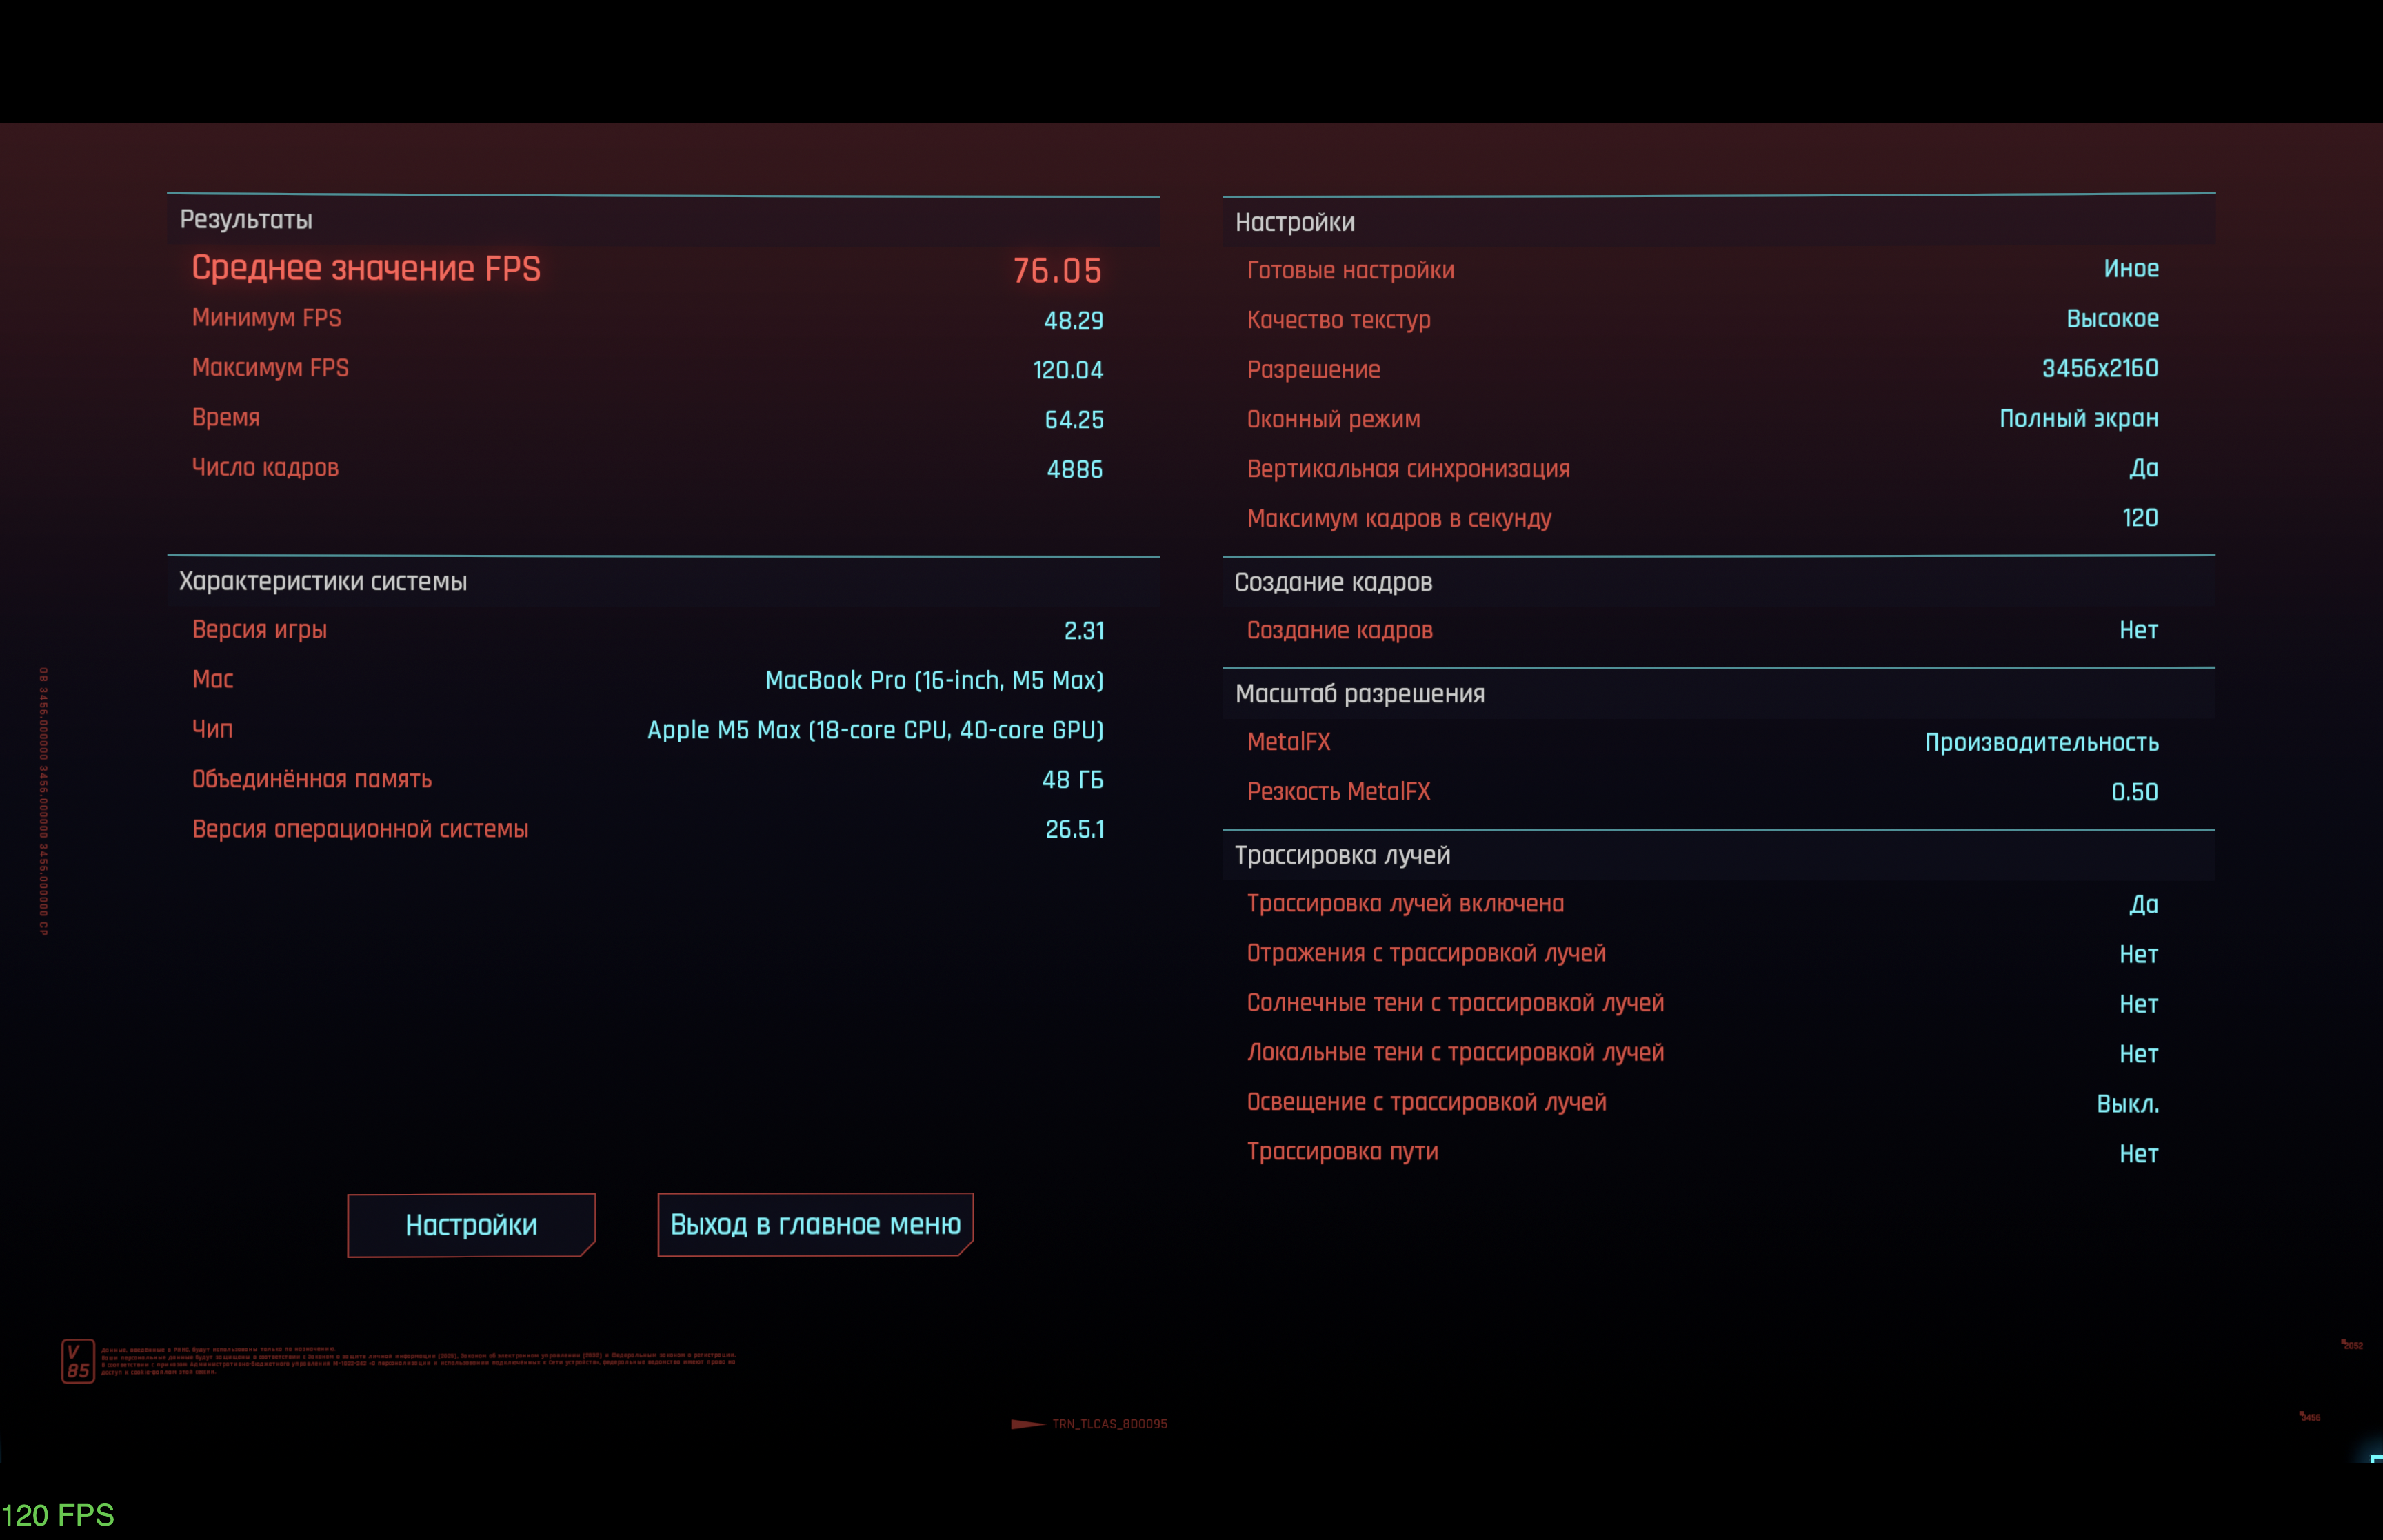
Task: Click the Качество текстур value Высокое
Action: click(2112, 319)
